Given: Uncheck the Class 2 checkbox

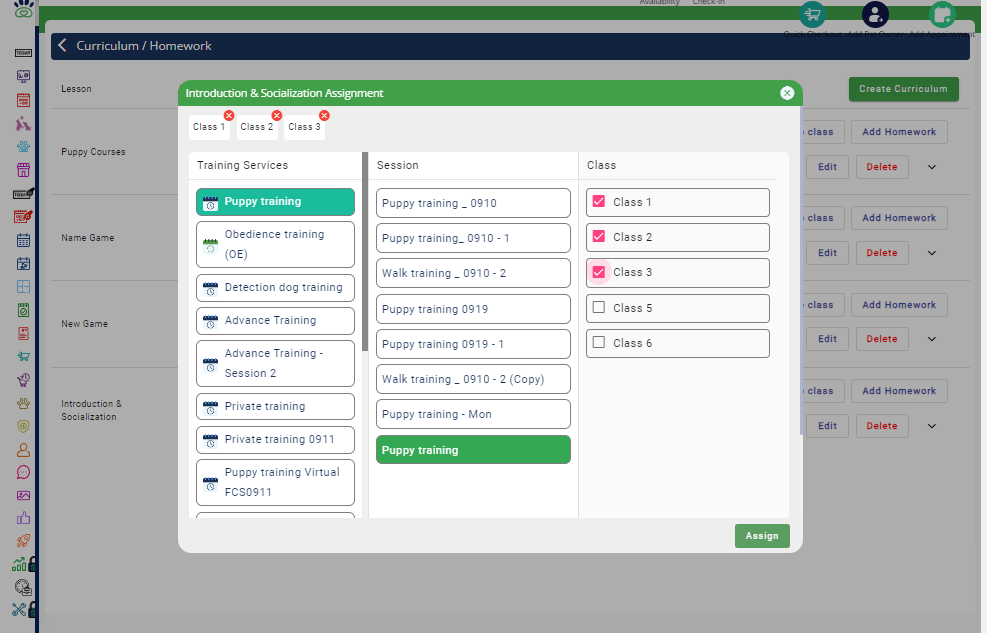Looking at the screenshot, I should click(599, 237).
